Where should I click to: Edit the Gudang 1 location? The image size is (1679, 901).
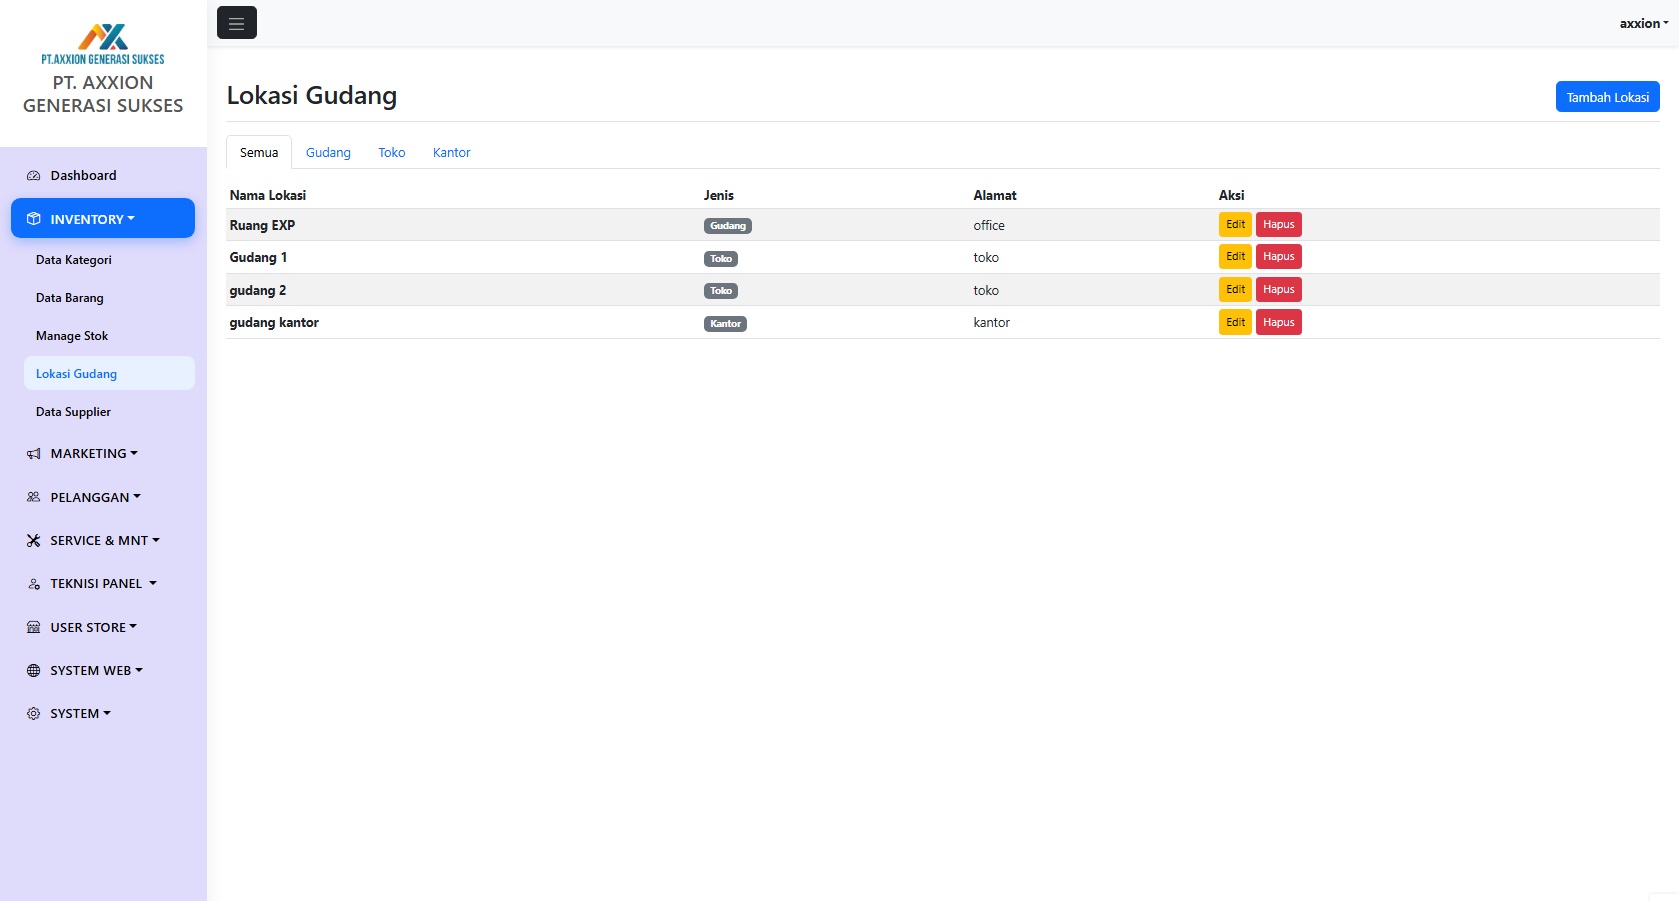tap(1235, 256)
